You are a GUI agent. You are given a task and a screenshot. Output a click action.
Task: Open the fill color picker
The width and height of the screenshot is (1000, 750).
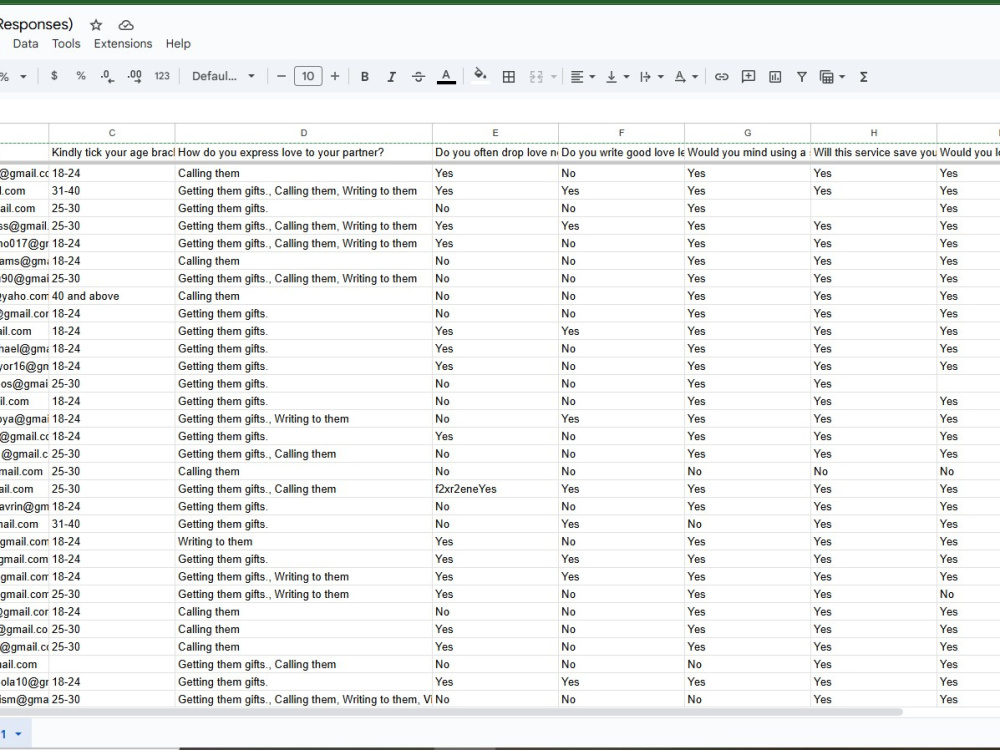(x=480, y=76)
